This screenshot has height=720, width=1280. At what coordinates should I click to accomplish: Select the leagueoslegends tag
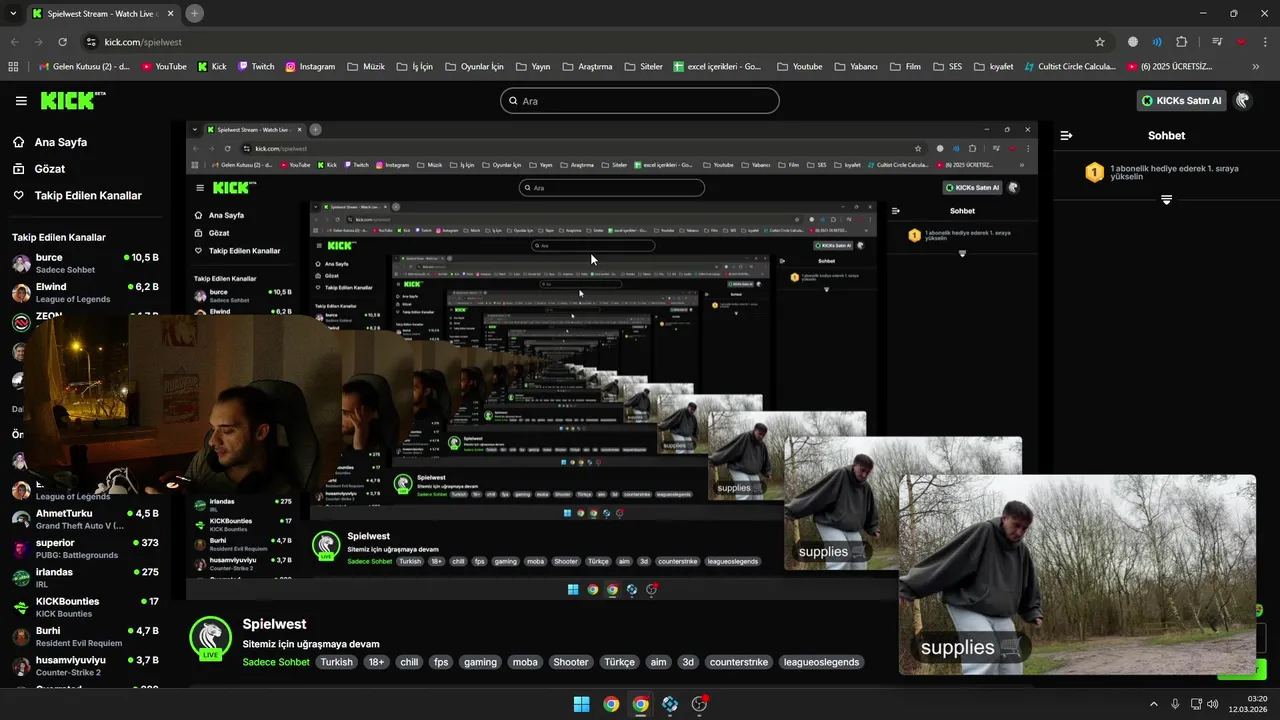(x=821, y=662)
